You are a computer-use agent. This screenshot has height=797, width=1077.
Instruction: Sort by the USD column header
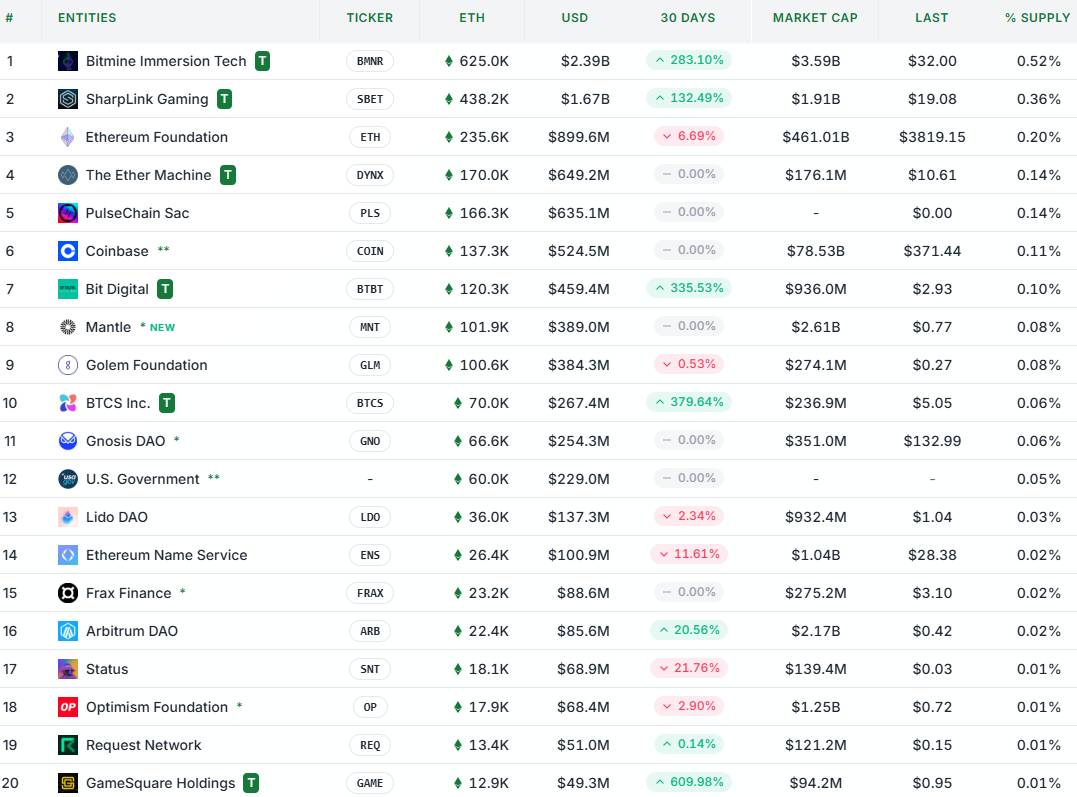coord(575,18)
